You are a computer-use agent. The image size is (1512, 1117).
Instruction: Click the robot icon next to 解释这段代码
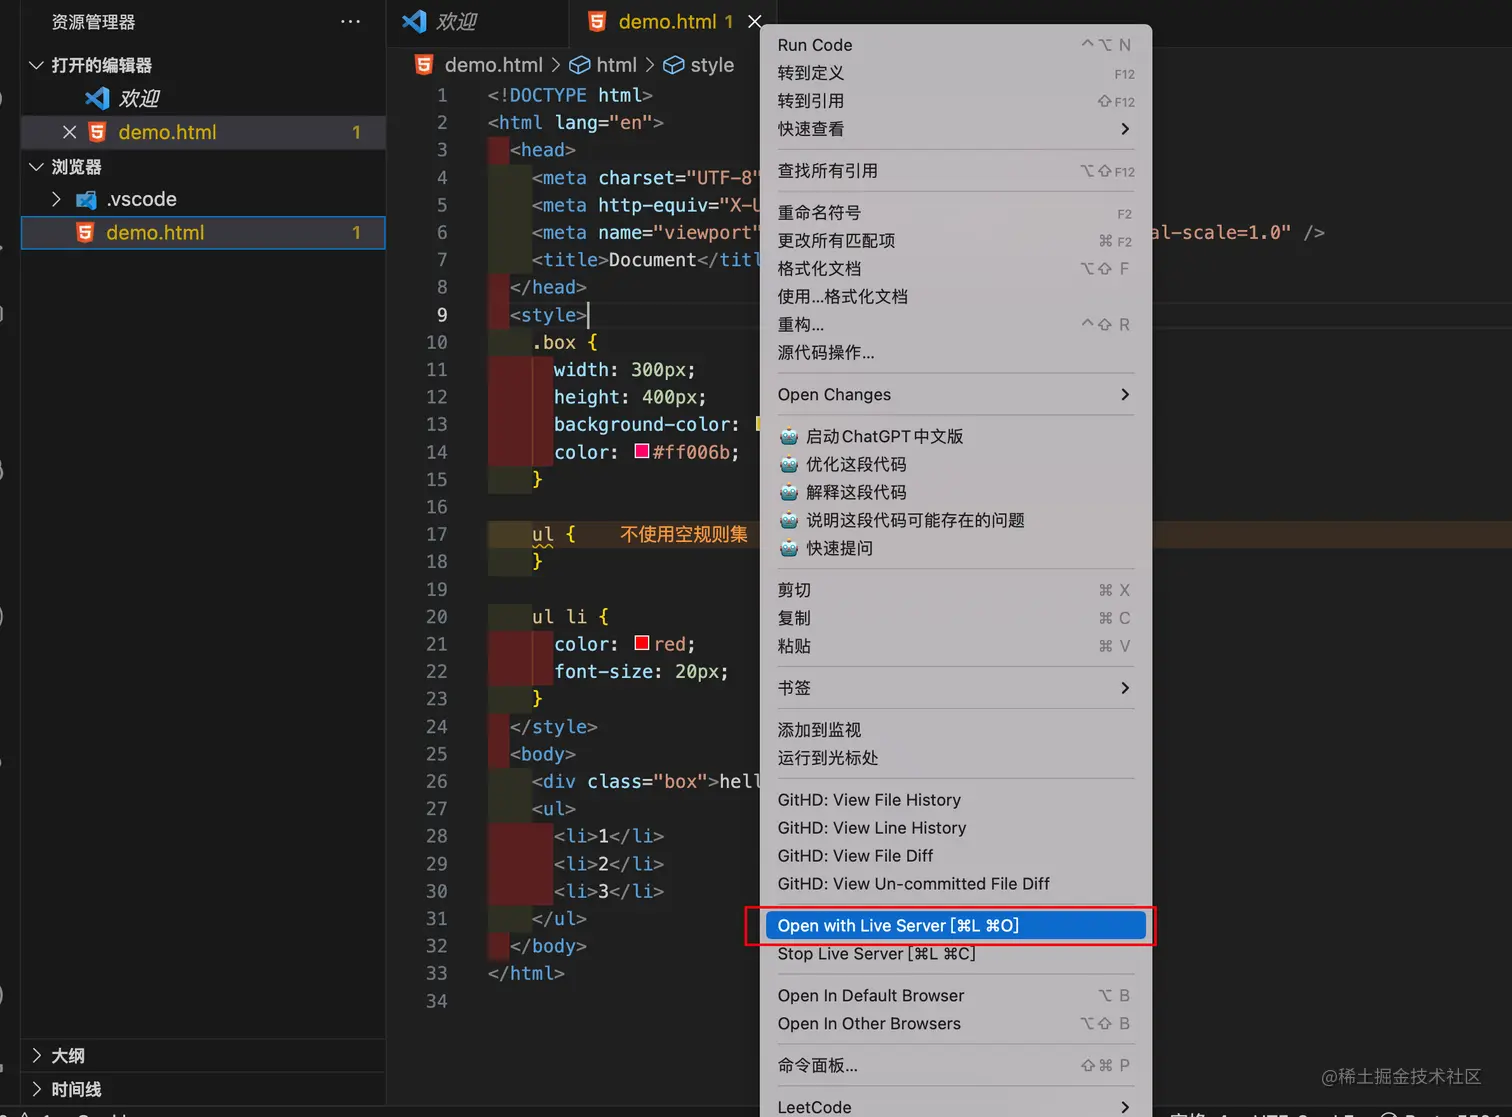789,492
